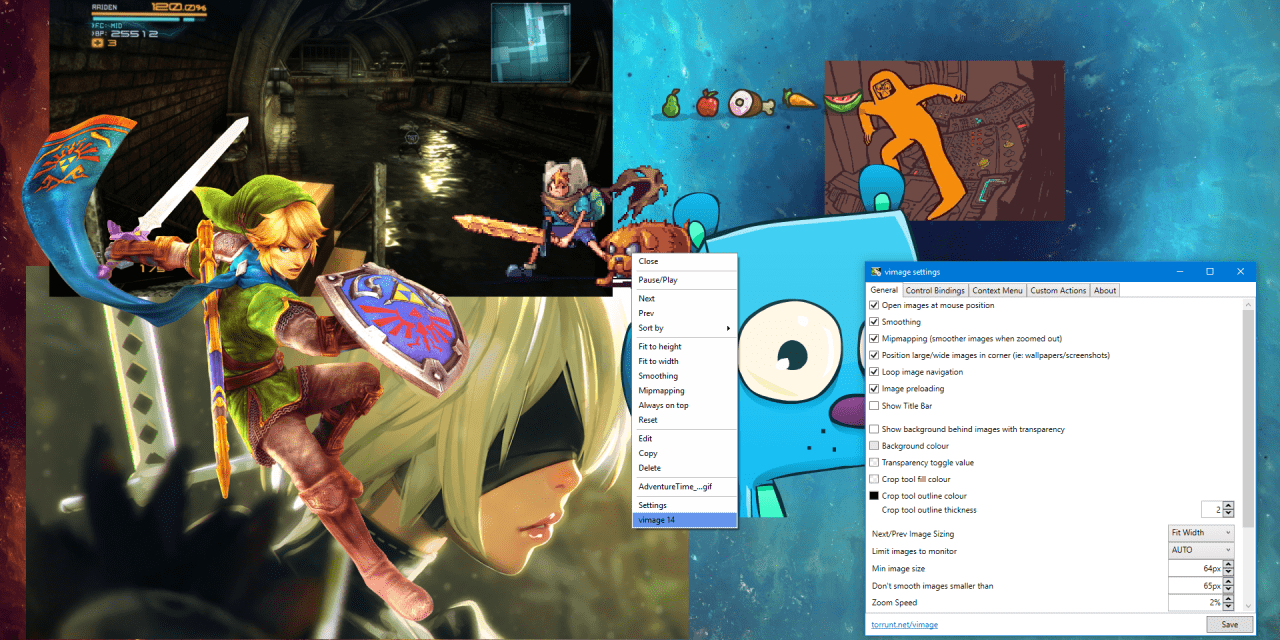The height and width of the screenshot is (640, 1280).
Task: Toggle Smoothing from the context menu
Action: click(x=684, y=376)
